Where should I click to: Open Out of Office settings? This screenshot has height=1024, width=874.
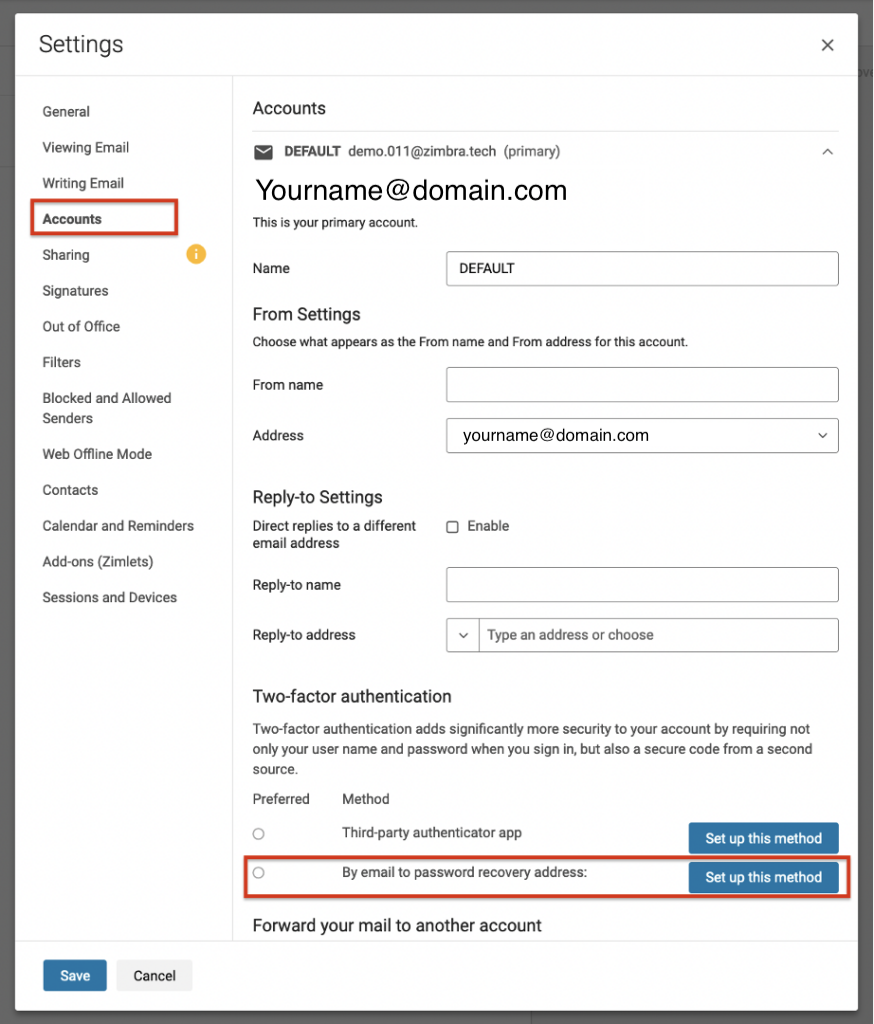81,327
